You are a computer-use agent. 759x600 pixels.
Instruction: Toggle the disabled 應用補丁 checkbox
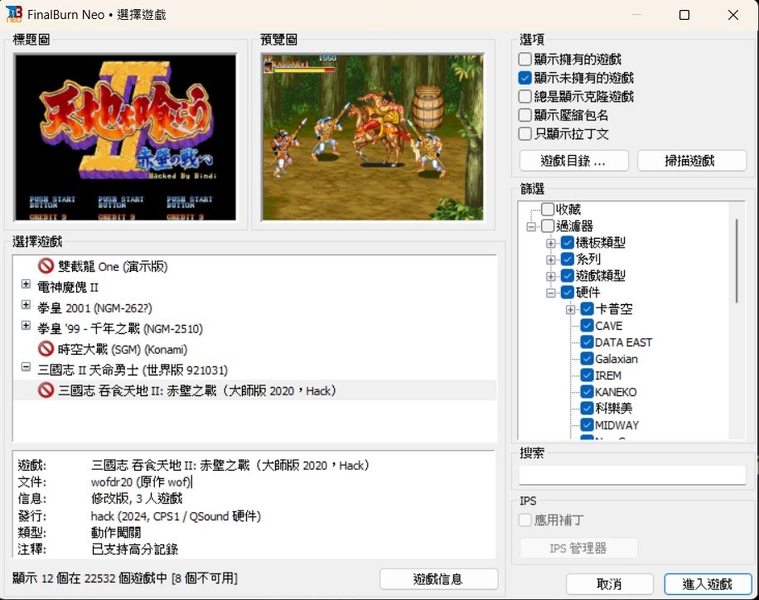[525, 520]
